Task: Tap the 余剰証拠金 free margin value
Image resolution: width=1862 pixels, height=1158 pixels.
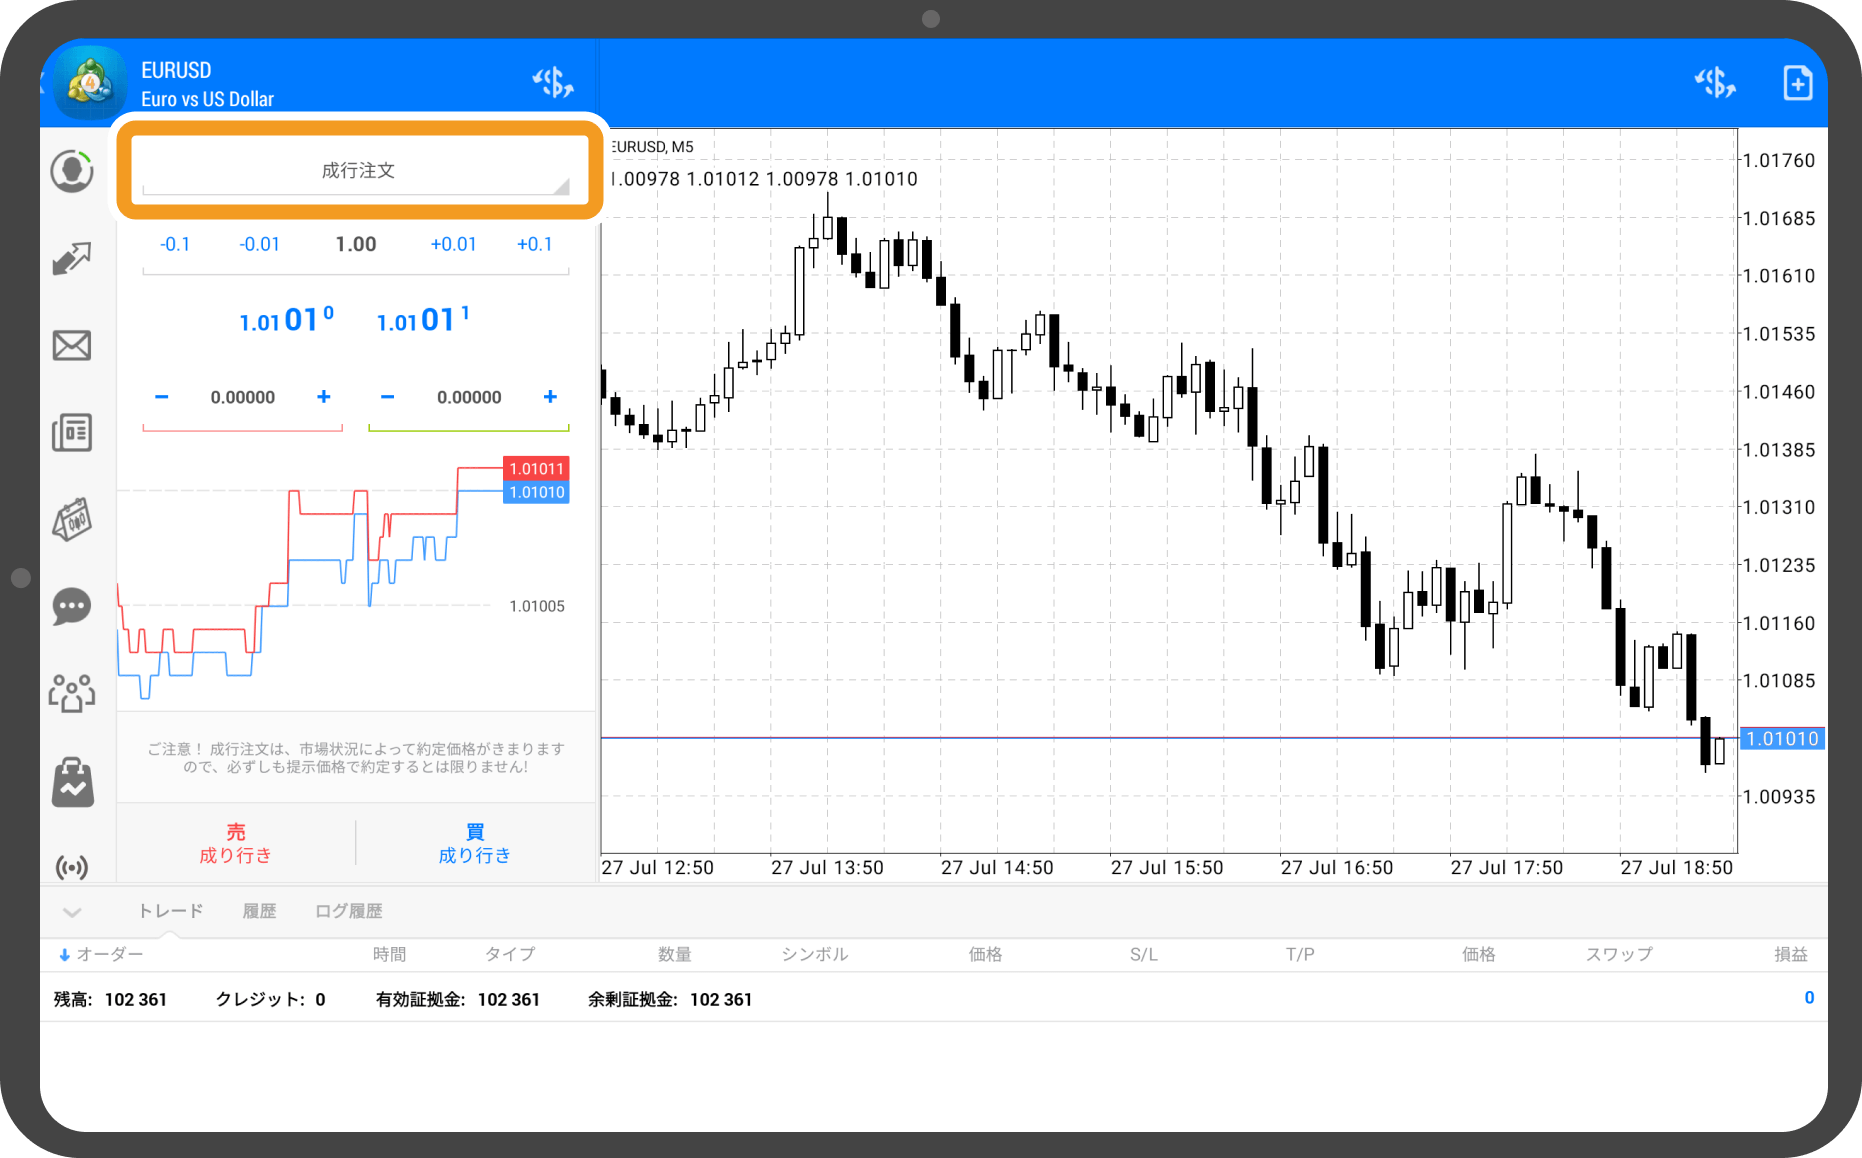Action: 721,999
